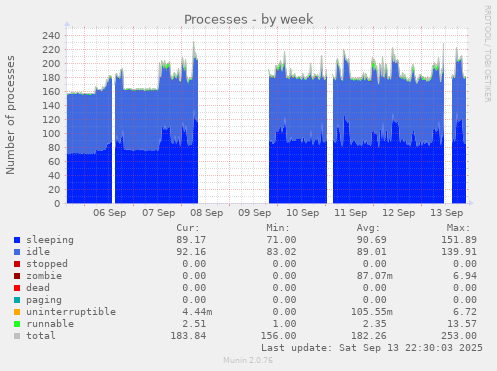Image resolution: width=497 pixels, height=371 pixels.
Task: Click the chart title Processes - by week
Action: (249, 19)
